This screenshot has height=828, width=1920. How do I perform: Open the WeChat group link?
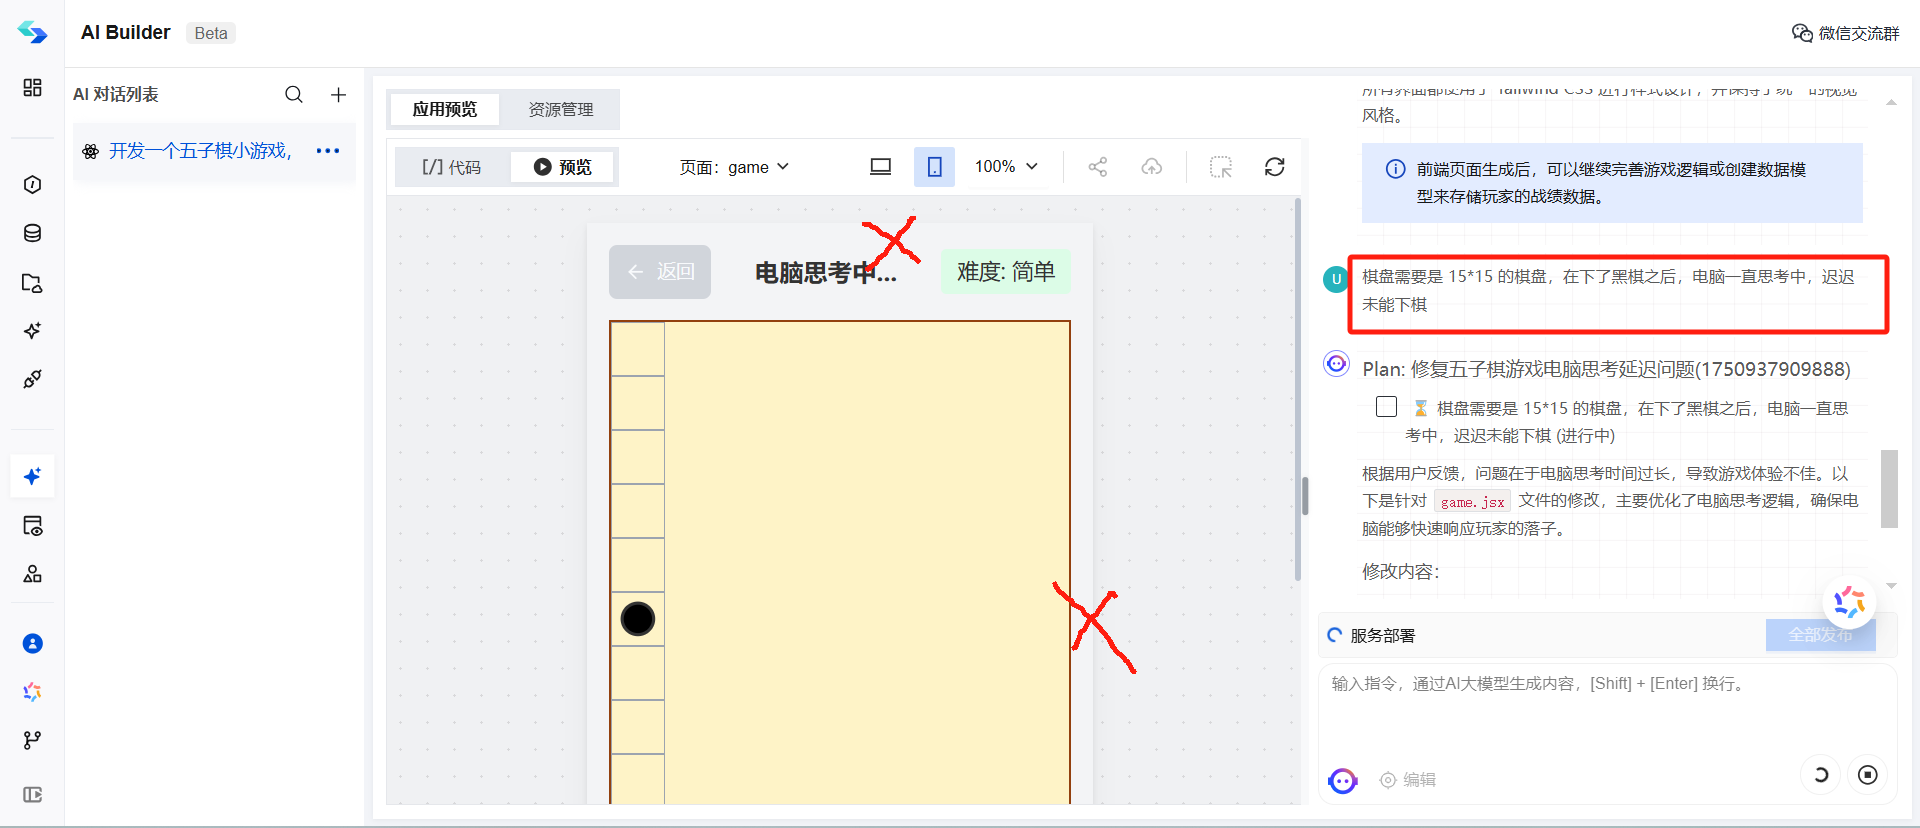[1845, 33]
